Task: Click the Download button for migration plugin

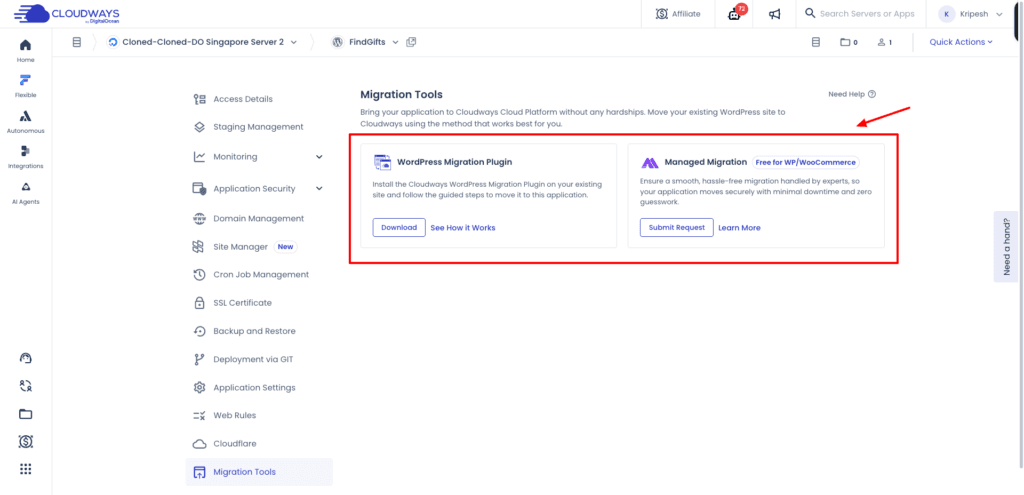Action: (x=399, y=228)
